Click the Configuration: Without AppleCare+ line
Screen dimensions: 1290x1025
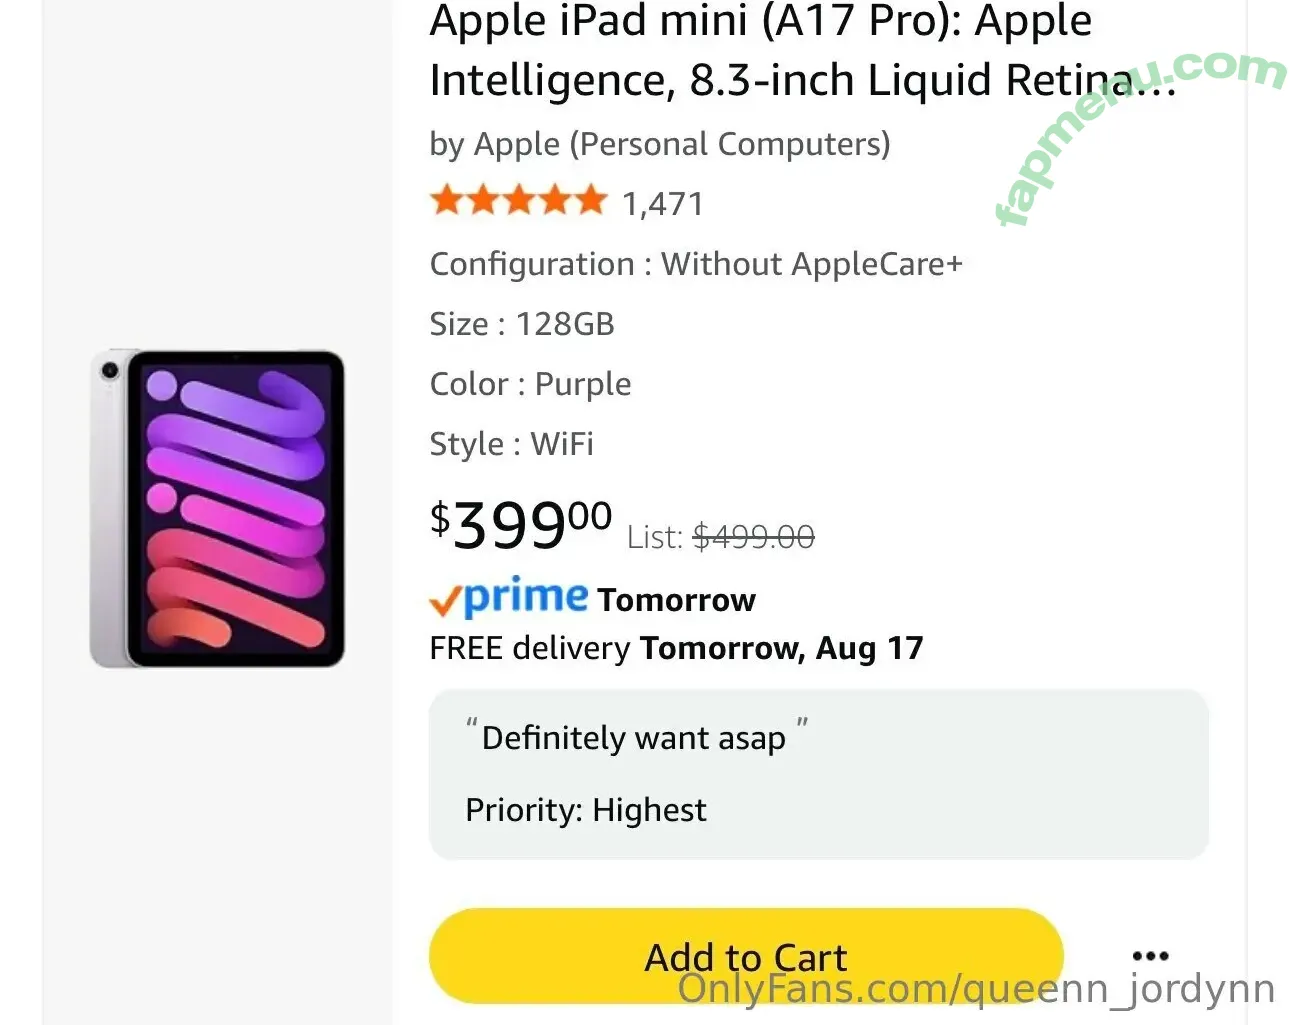click(695, 264)
